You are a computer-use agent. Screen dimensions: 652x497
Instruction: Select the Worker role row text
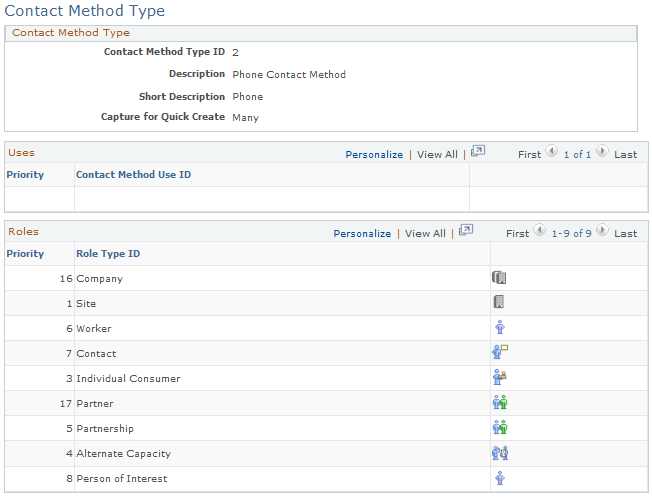(94, 329)
